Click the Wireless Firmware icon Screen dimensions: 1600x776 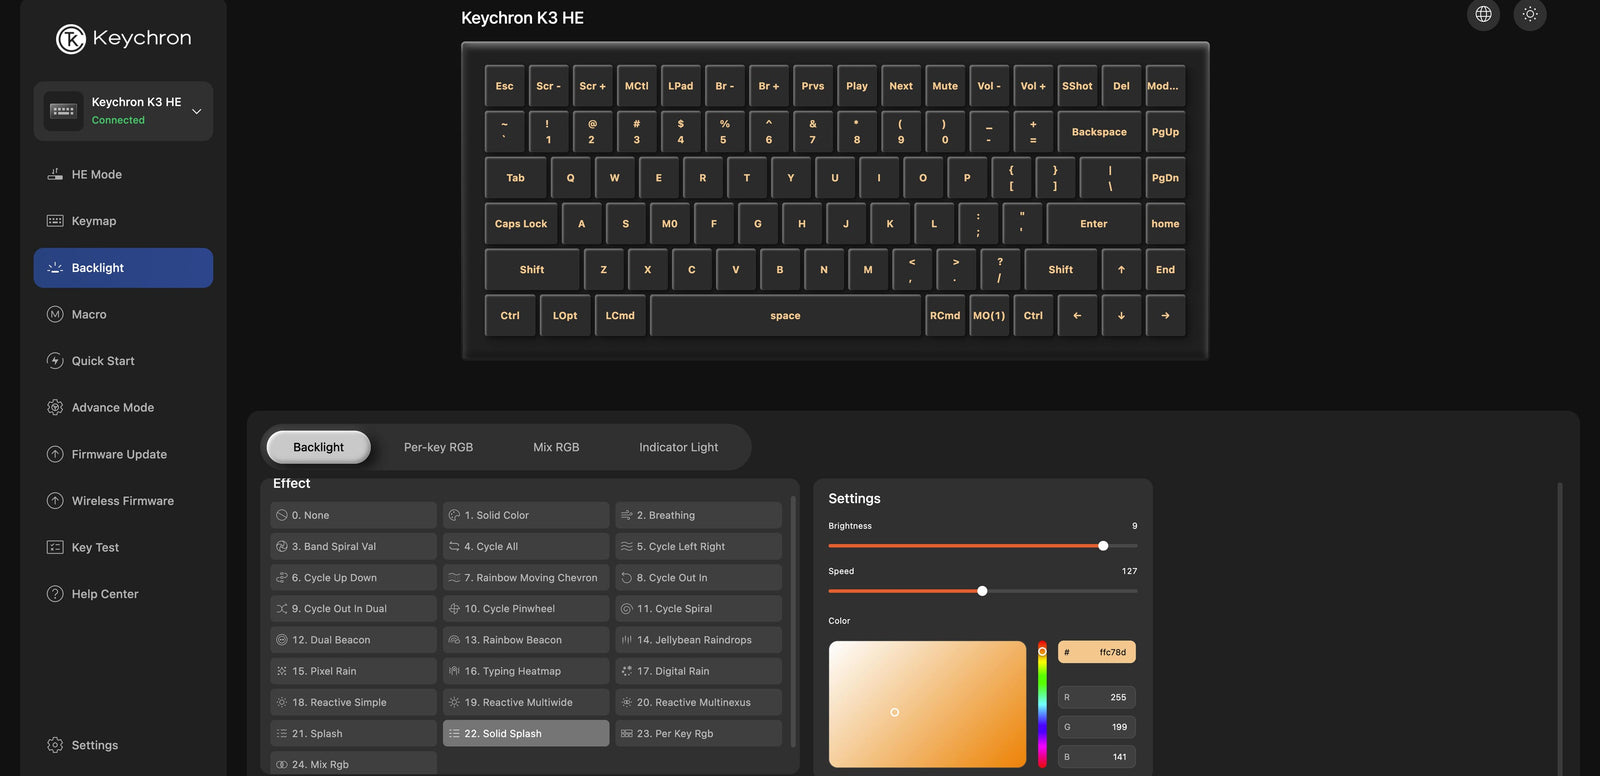(55, 501)
